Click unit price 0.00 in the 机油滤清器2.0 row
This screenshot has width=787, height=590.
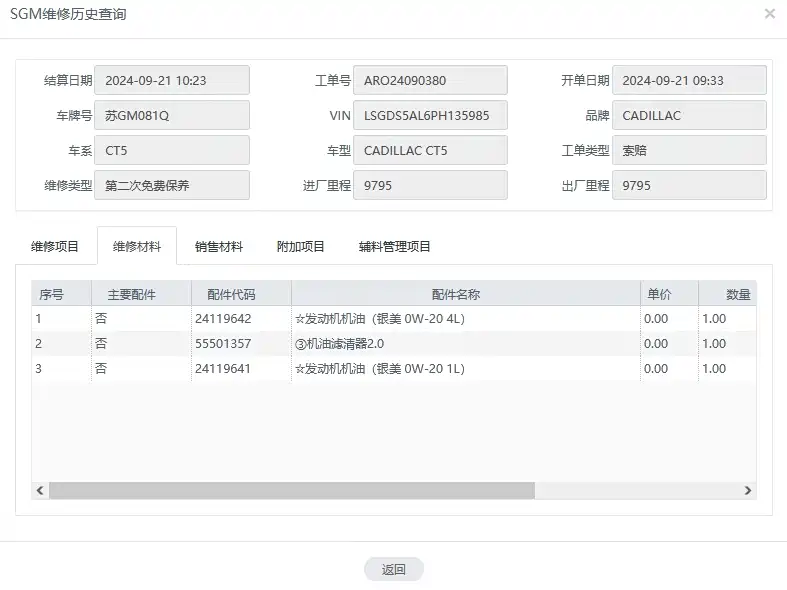(x=670, y=344)
